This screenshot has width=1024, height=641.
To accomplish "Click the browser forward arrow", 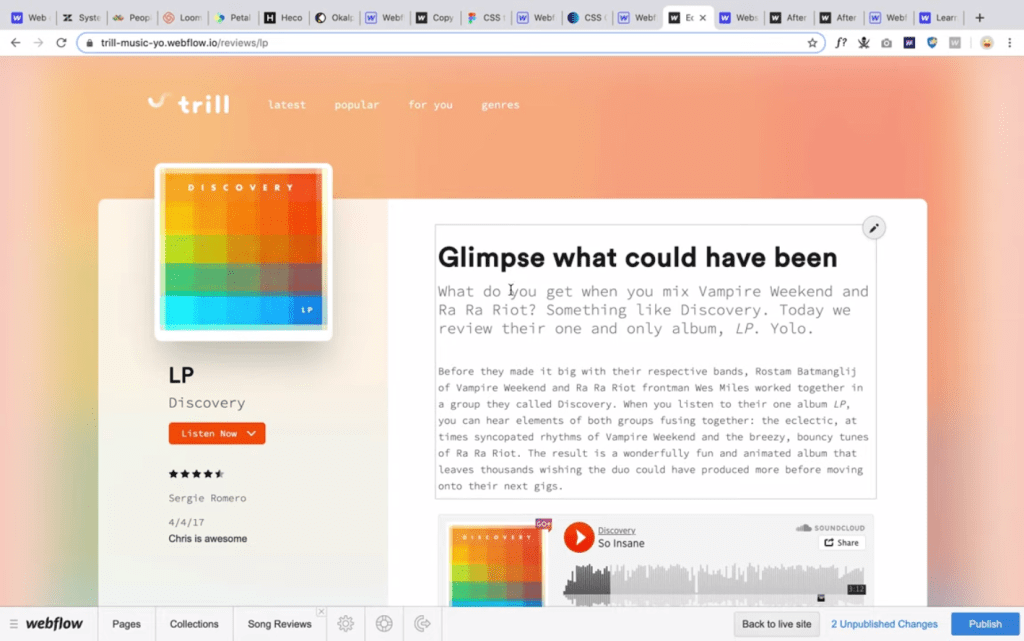I will click(39, 43).
